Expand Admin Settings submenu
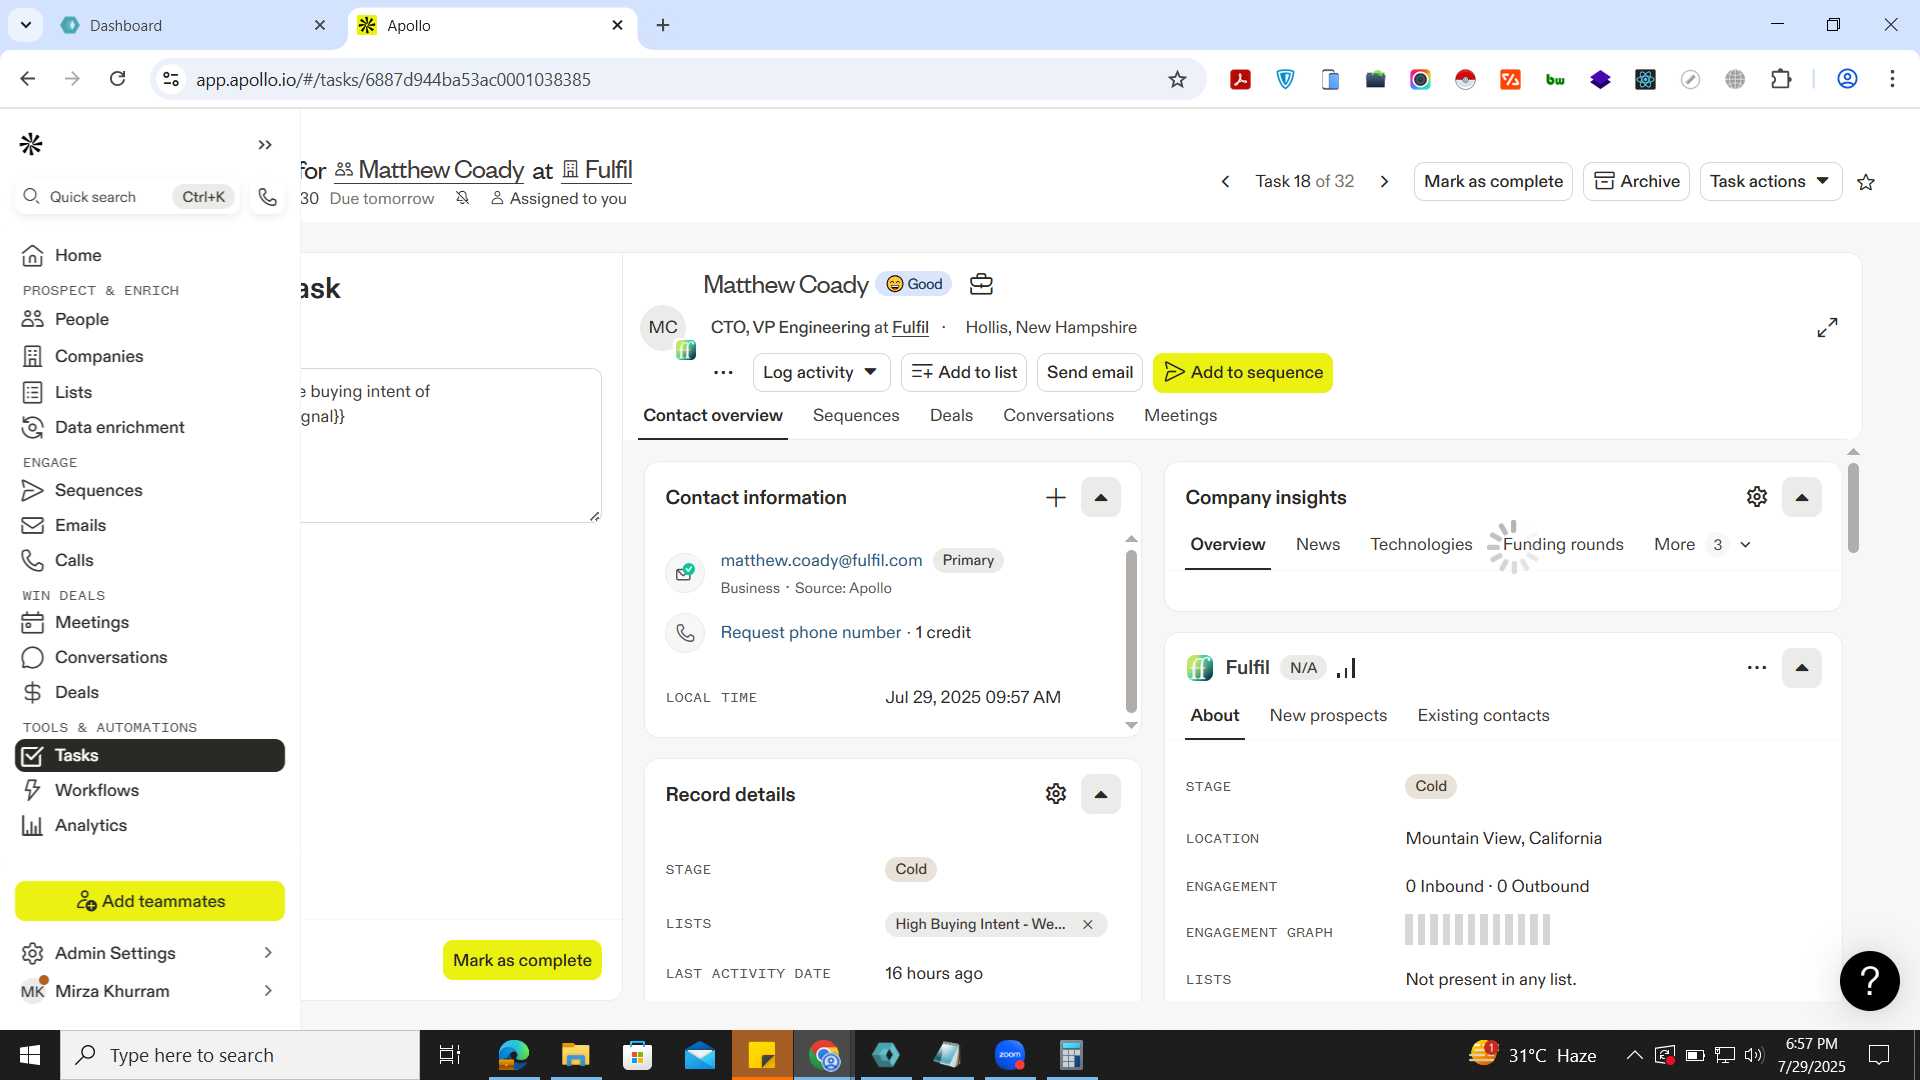Screen dimensions: 1920x1080 [x=268, y=953]
